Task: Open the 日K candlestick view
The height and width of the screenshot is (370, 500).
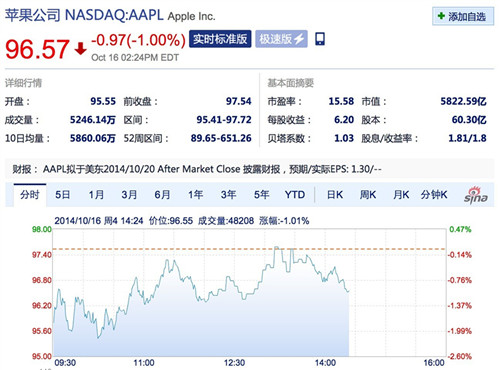Action: [x=335, y=195]
